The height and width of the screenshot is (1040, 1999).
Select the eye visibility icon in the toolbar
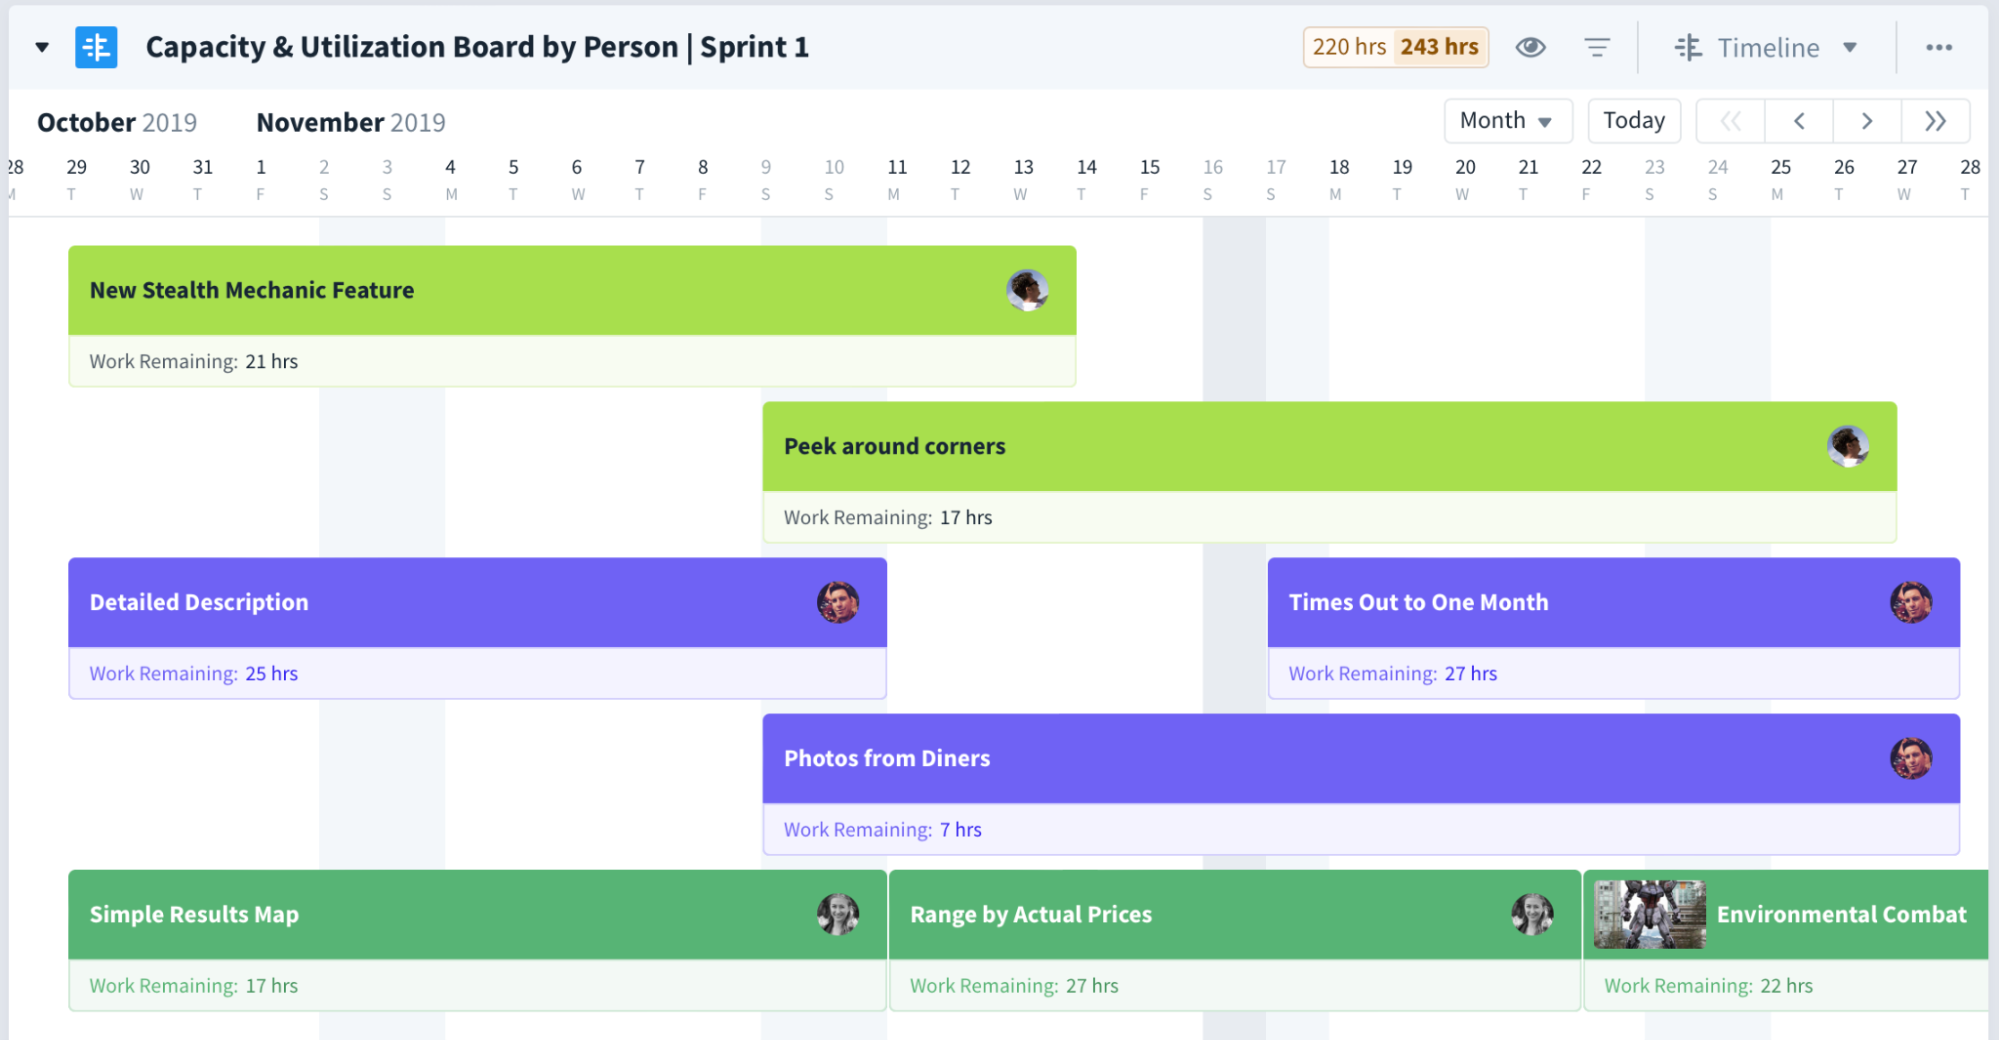point(1530,46)
